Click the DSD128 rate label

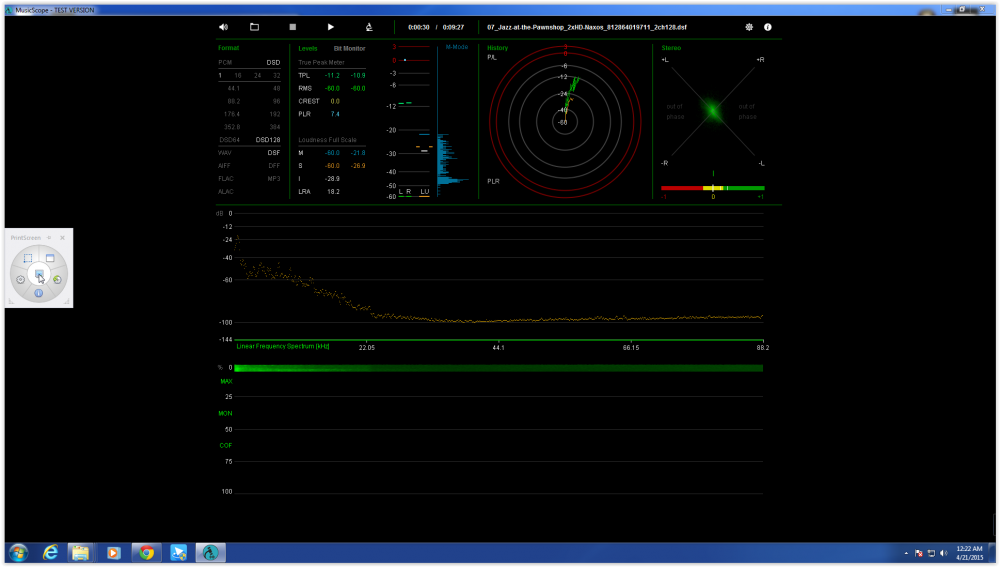click(x=268, y=140)
